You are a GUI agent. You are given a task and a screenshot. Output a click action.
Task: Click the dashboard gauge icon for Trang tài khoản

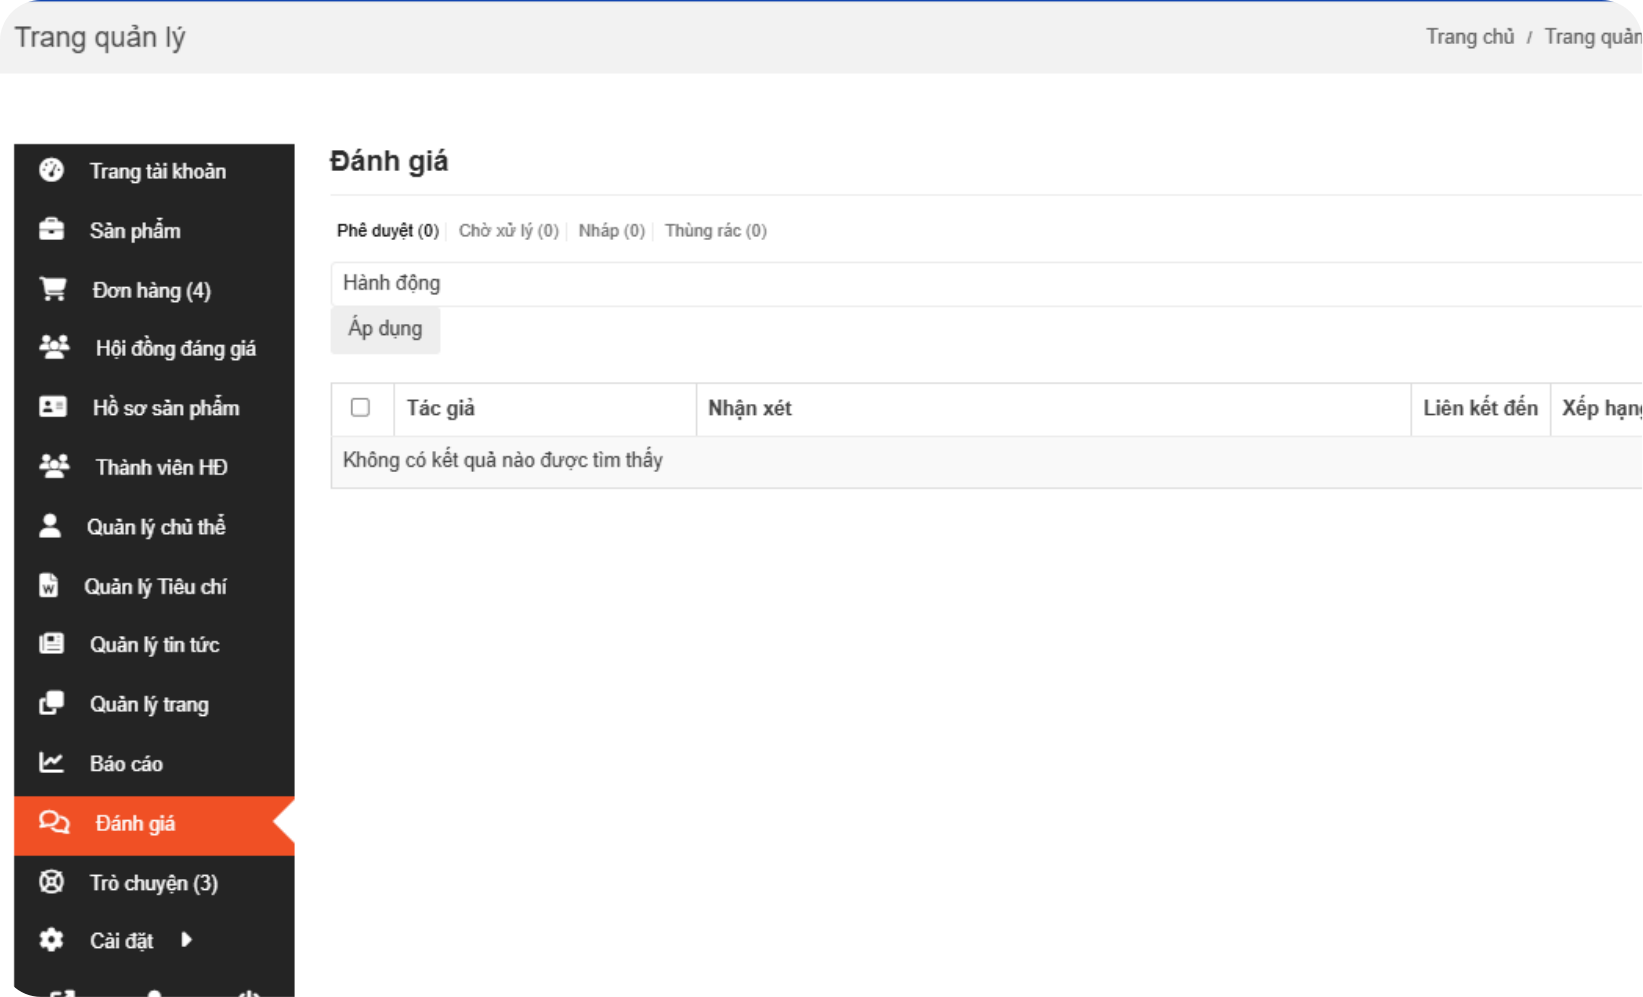(x=51, y=171)
